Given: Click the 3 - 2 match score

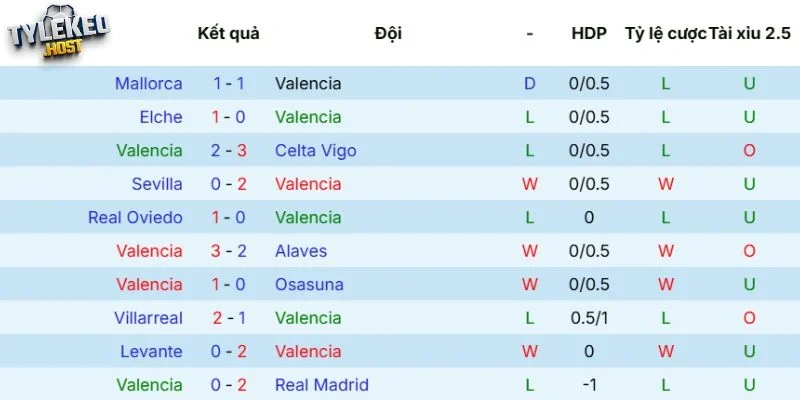Looking at the screenshot, I should coord(229,251).
